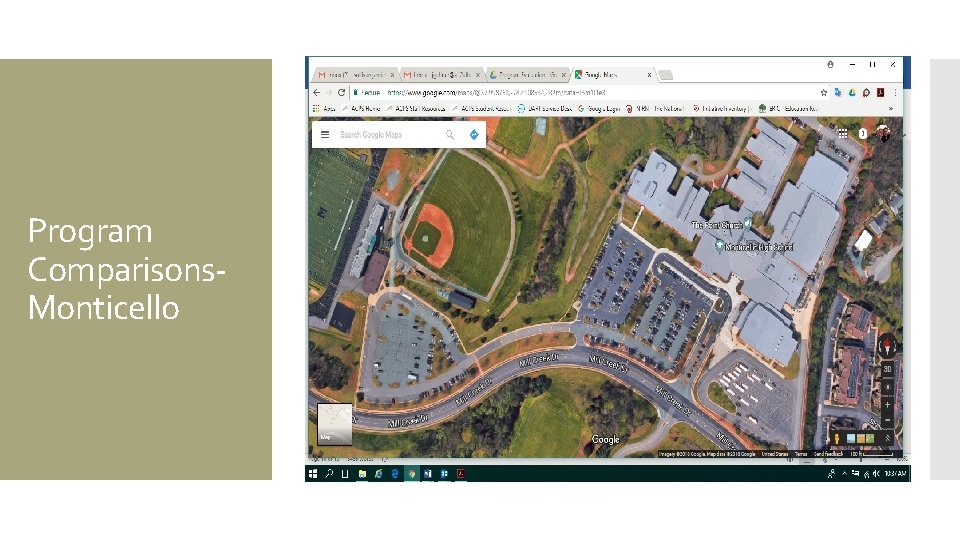The height and width of the screenshot is (540, 960).
Task: Open the Google Login bookmark
Action: 599,108
